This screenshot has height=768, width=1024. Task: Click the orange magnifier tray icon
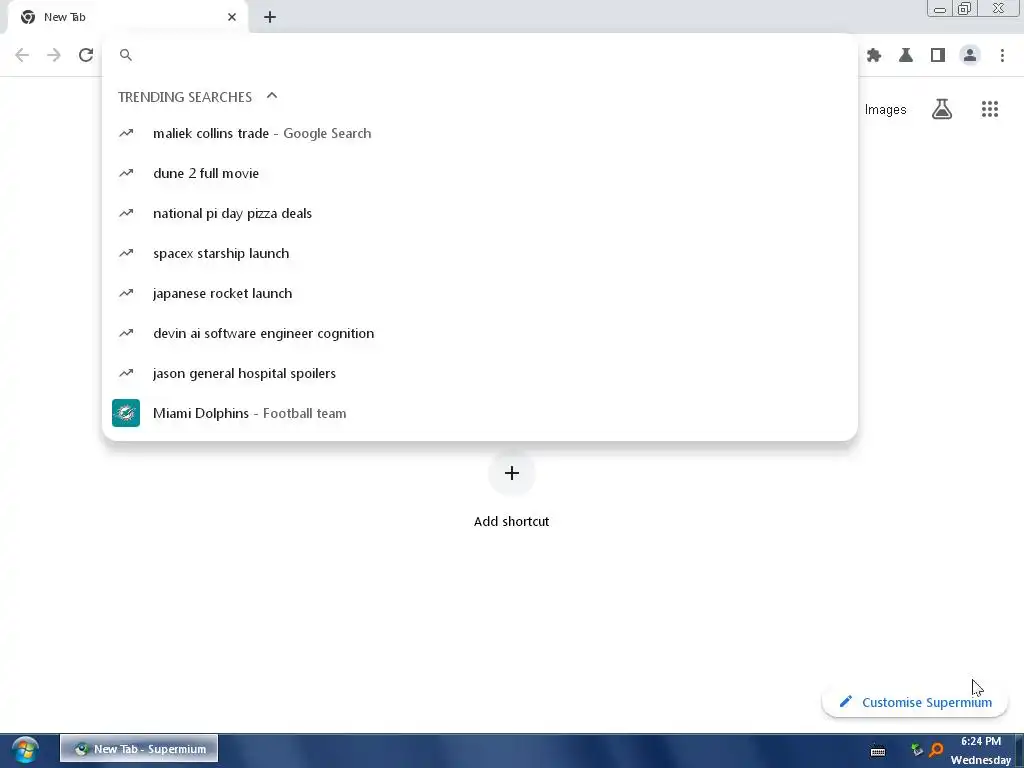pyautogui.click(x=936, y=750)
